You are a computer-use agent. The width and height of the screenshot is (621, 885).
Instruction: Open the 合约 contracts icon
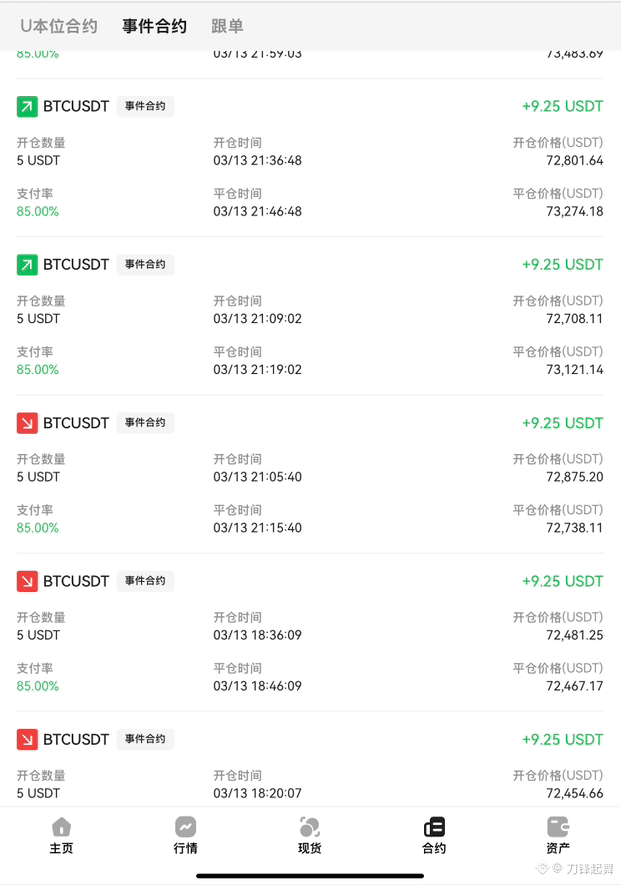(x=434, y=835)
